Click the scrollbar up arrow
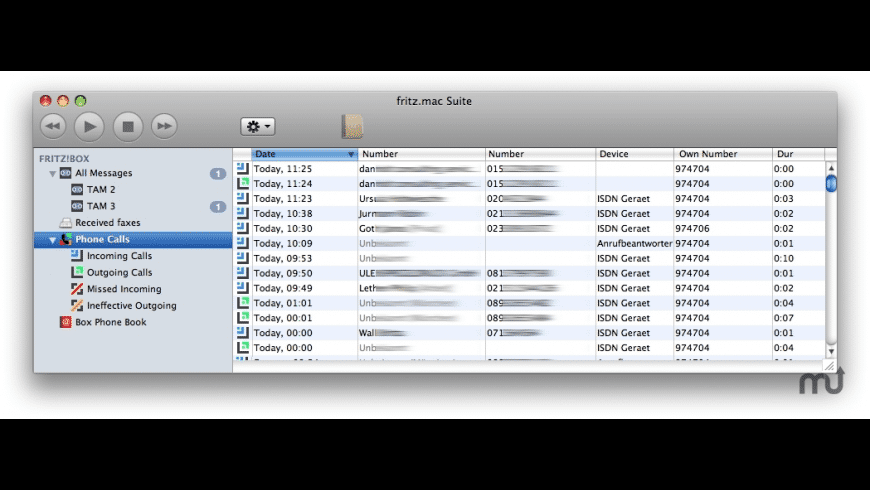Image resolution: width=870 pixels, height=490 pixels. (831, 168)
